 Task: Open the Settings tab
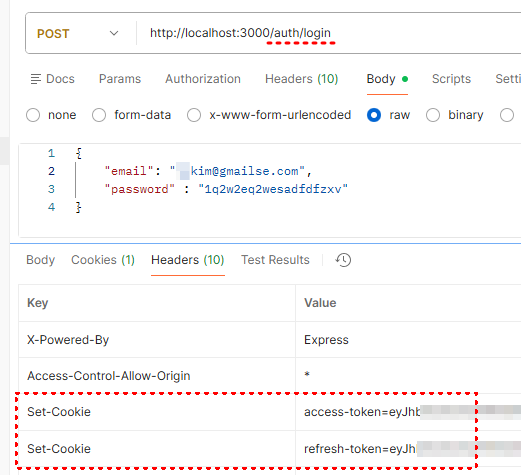pos(508,79)
